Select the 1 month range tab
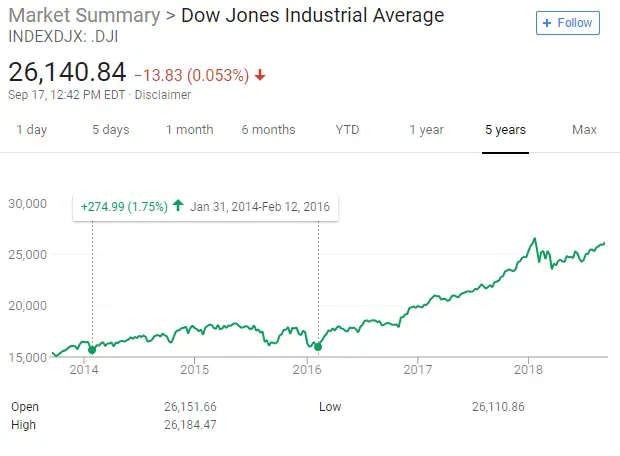The image size is (620, 456). click(x=190, y=130)
